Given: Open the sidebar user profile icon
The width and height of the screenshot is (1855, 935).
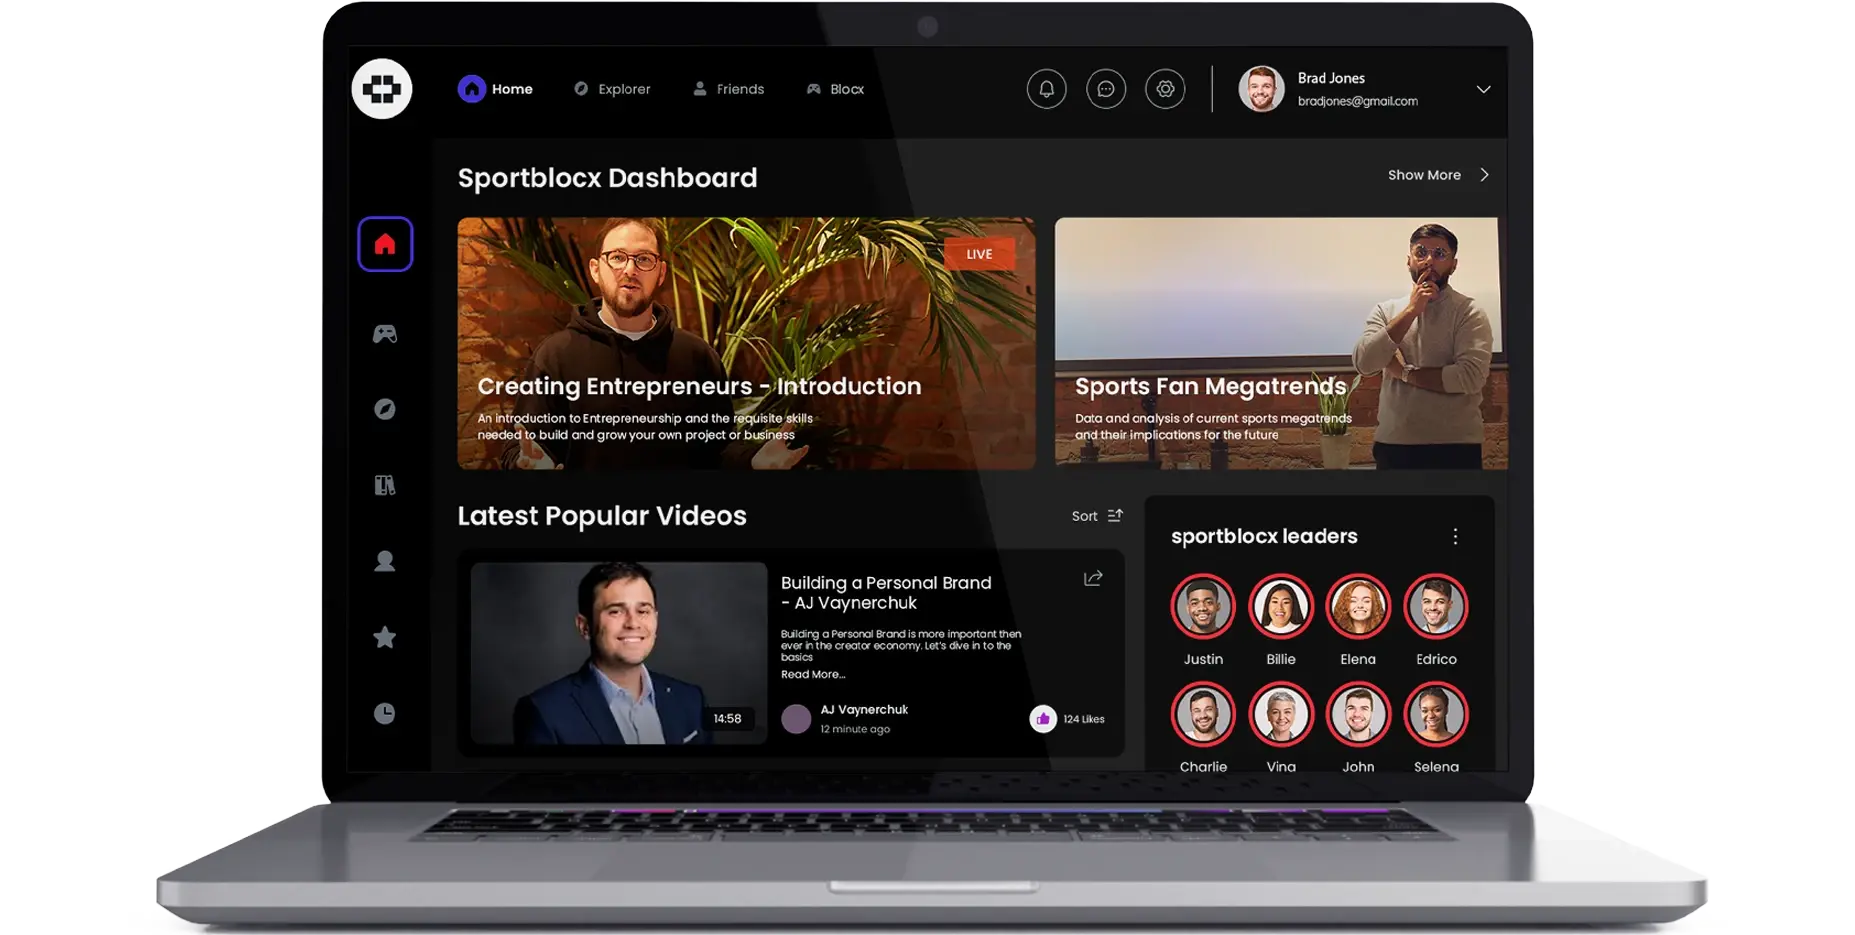Looking at the screenshot, I should [x=385, y=561].
